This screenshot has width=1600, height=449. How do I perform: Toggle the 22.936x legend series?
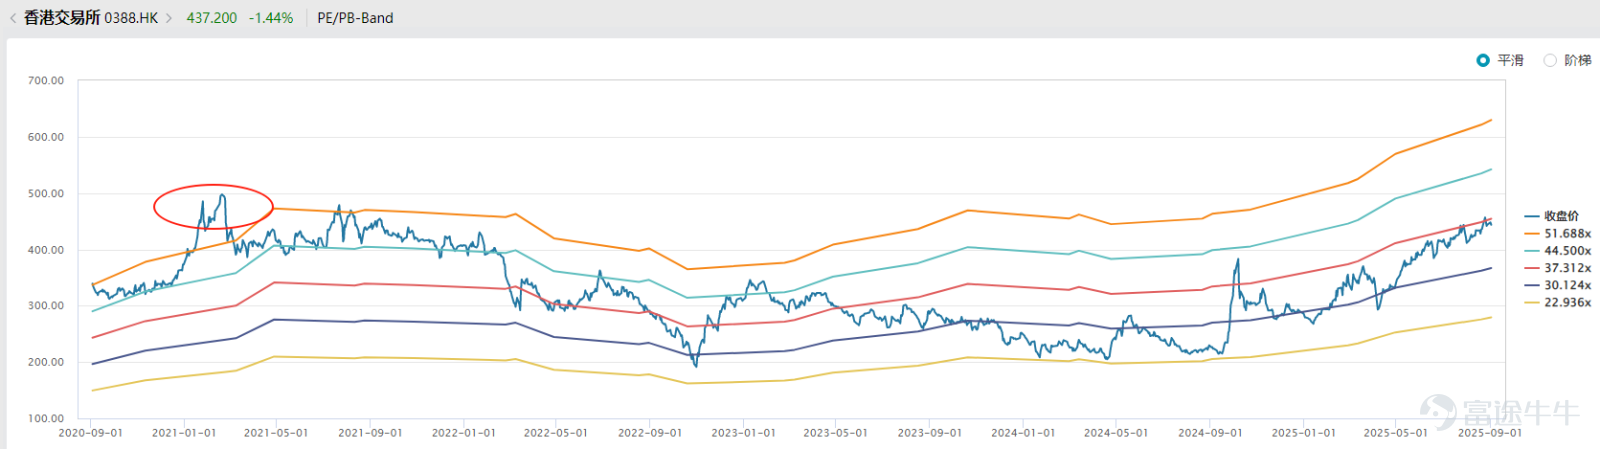click(x=1558, y=302)
